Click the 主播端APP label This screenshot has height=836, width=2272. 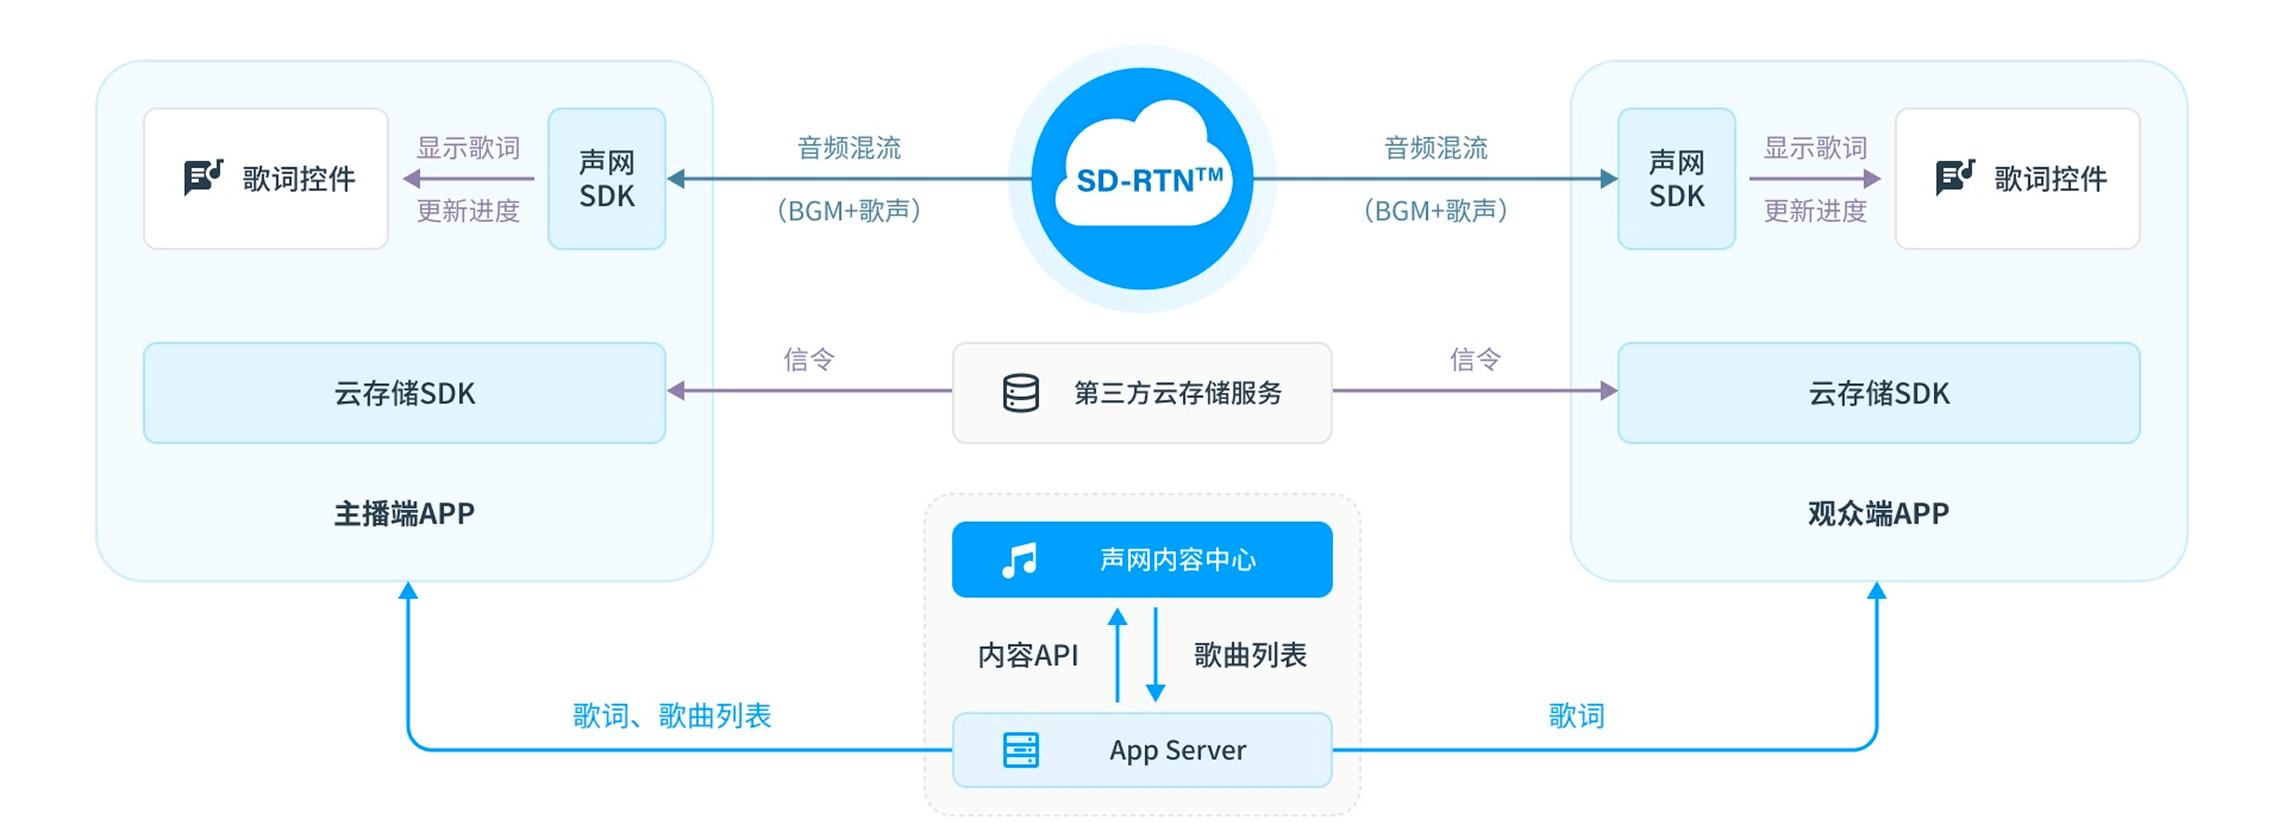tap(404, 514)
